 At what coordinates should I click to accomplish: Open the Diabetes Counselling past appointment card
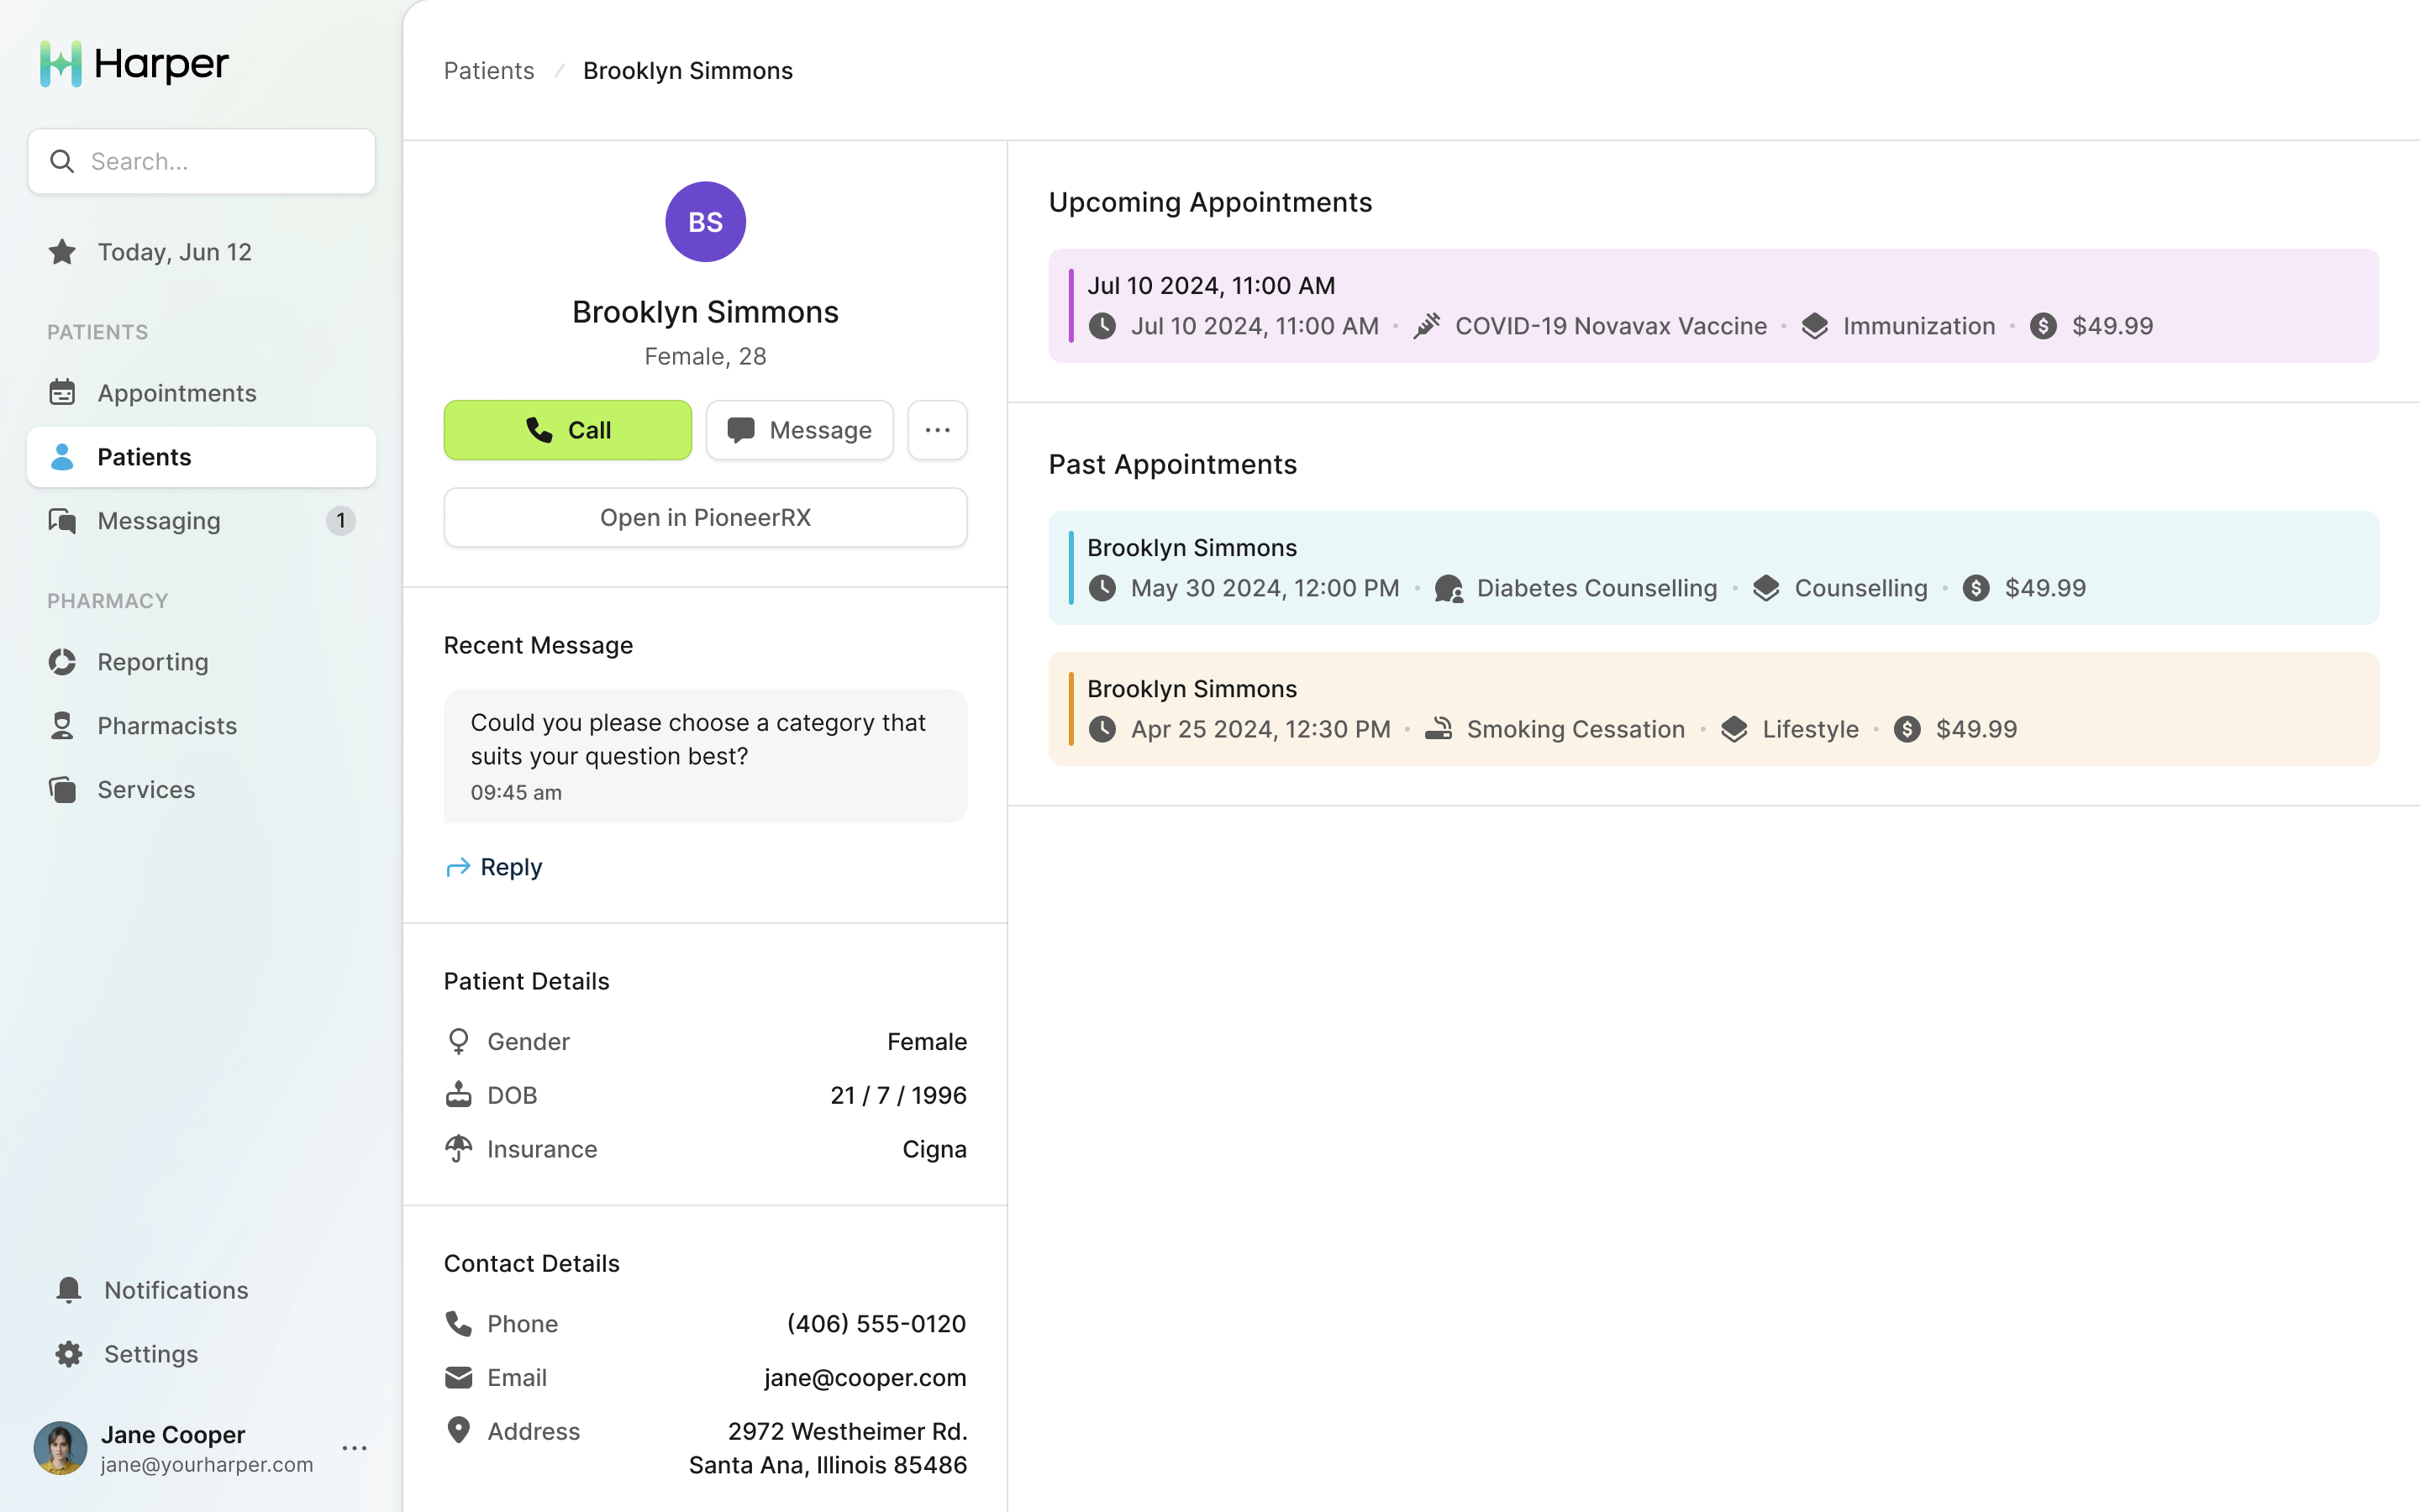click(x=1712, y=568)
